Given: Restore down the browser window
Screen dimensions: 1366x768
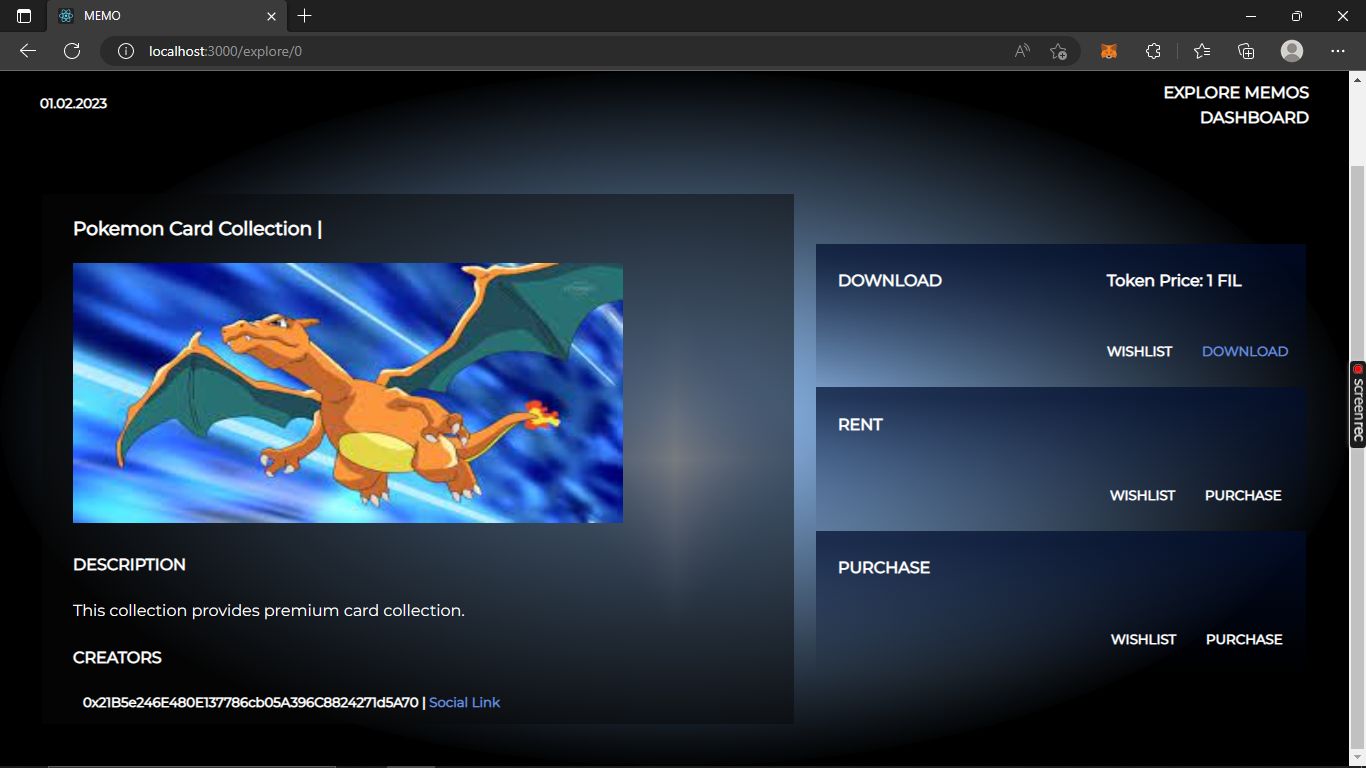Looking at the screenshot, I should 1297,16.
